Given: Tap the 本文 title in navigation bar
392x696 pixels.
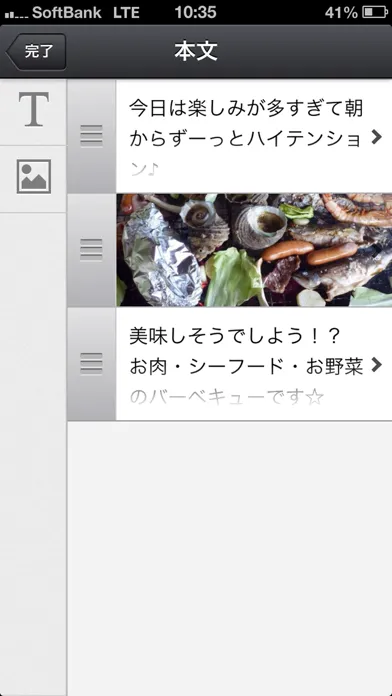Looking at the screenshot, I should coord(196,51).
